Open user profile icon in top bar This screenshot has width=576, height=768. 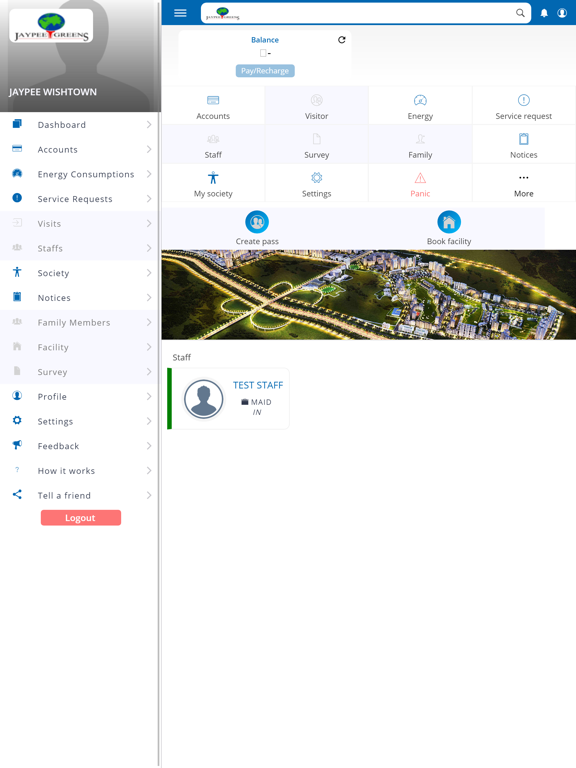coord(562,13)
